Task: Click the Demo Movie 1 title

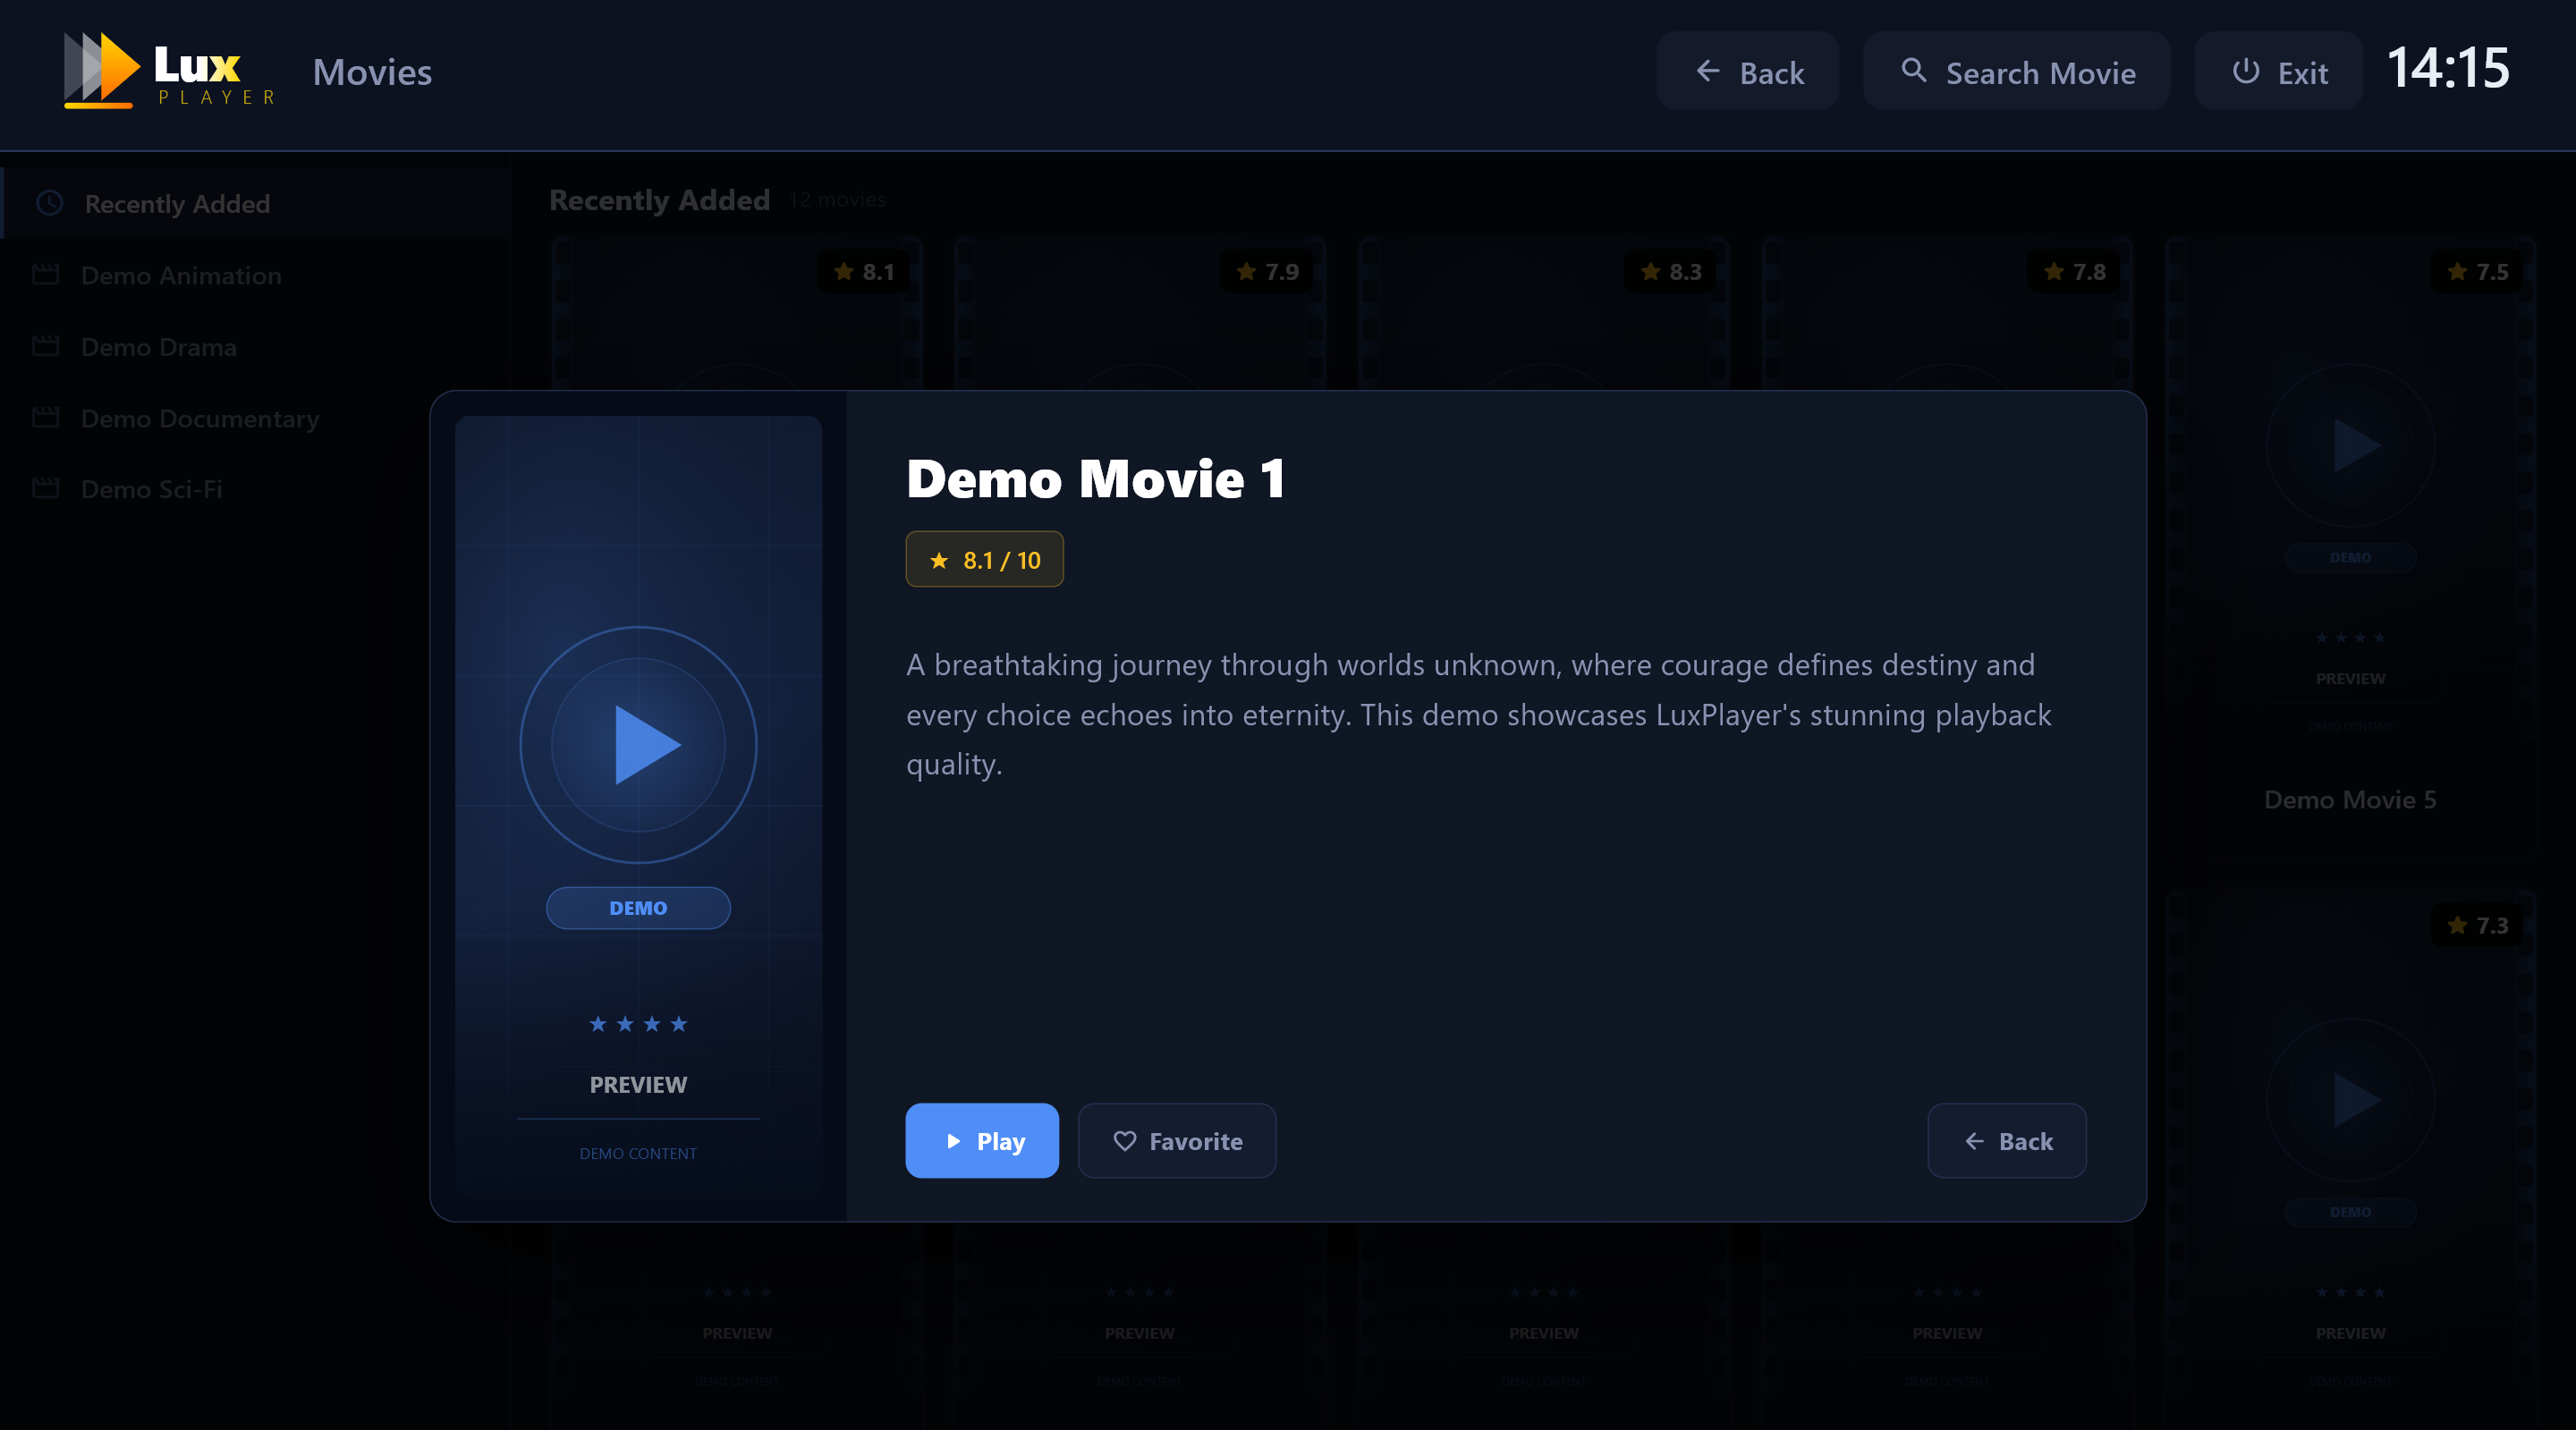Action: coord(1095,478)
